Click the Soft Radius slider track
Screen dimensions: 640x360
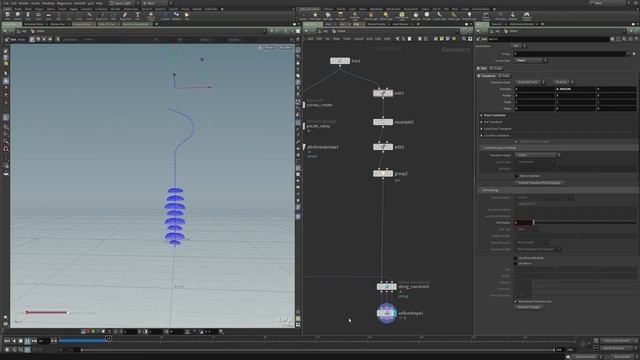[585, 222]
